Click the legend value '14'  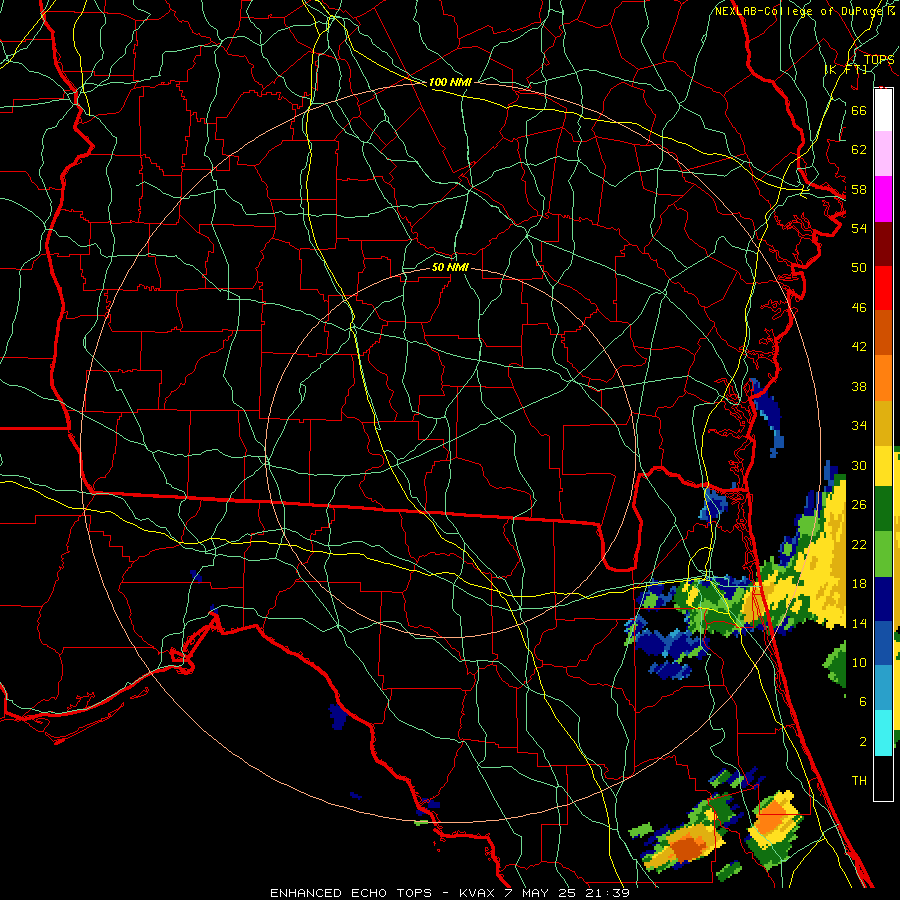tap(859, 623)
